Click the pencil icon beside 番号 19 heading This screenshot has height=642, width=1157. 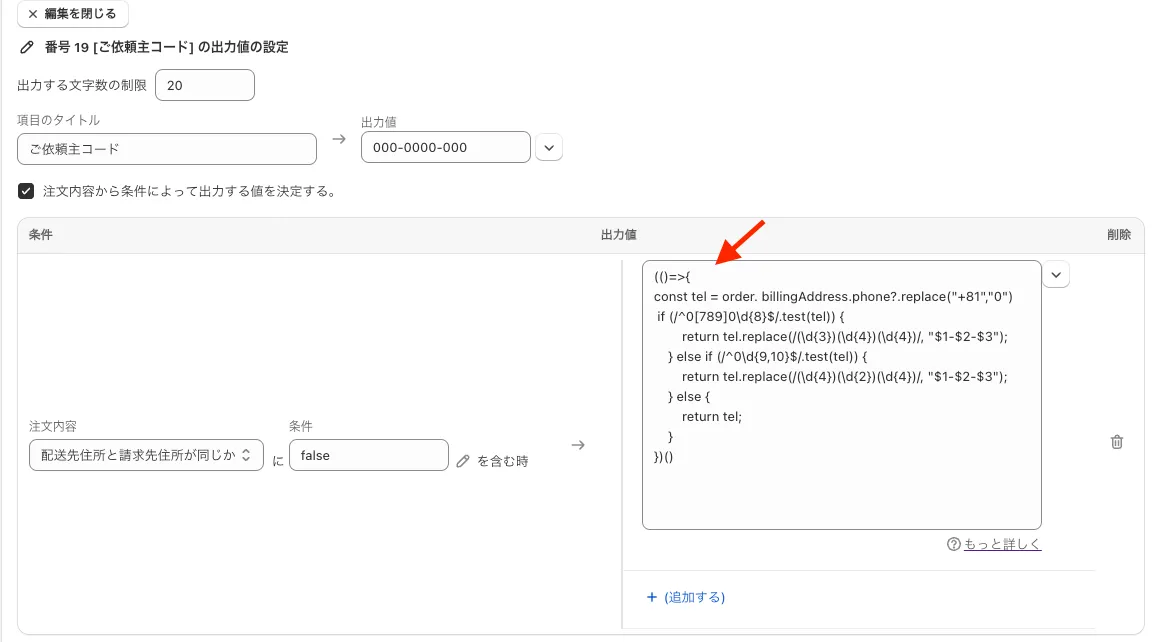[26, 47]
